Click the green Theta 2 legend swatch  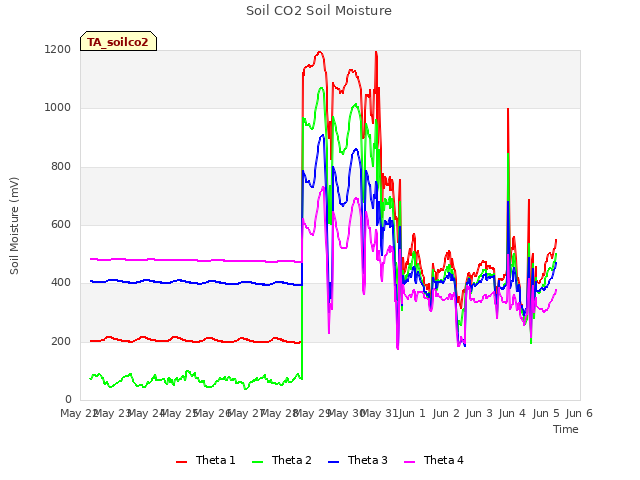pos(258,461)
